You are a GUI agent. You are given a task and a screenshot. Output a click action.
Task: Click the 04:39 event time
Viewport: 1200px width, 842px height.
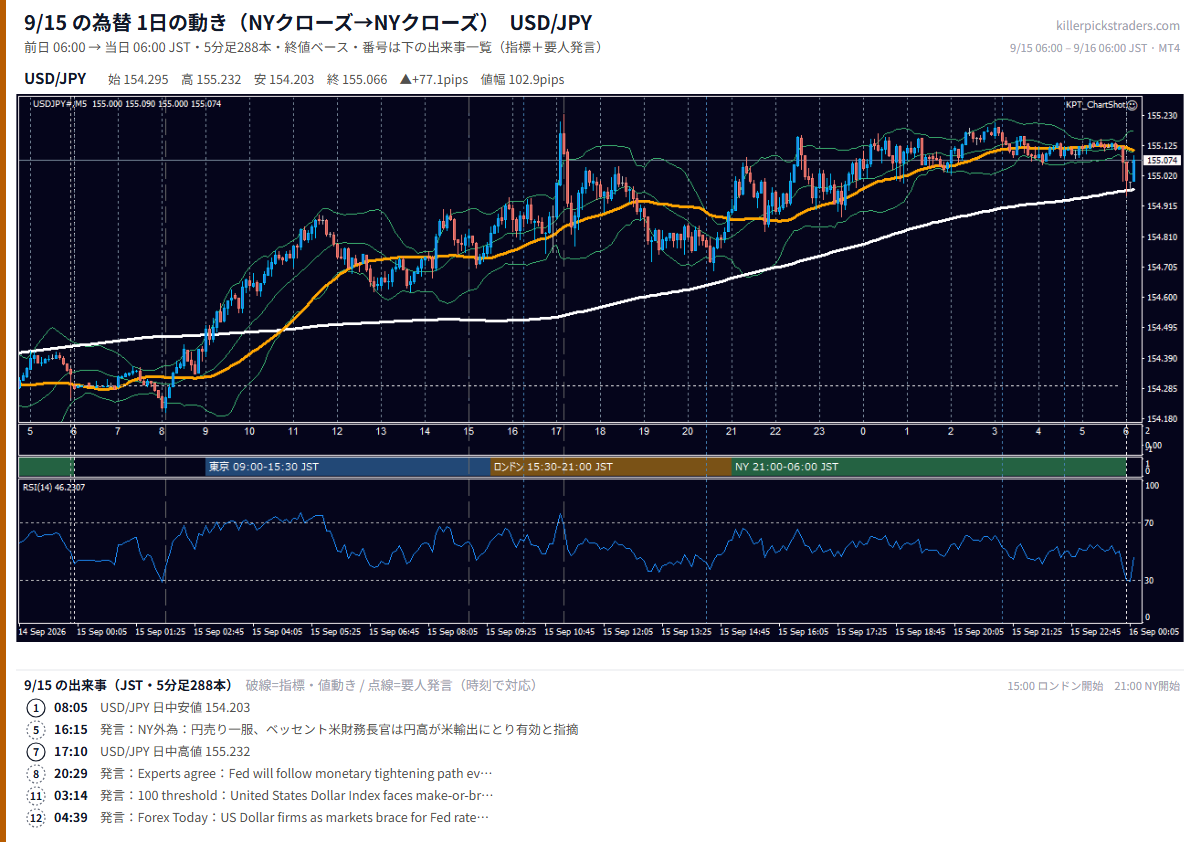tap(71, 818)
